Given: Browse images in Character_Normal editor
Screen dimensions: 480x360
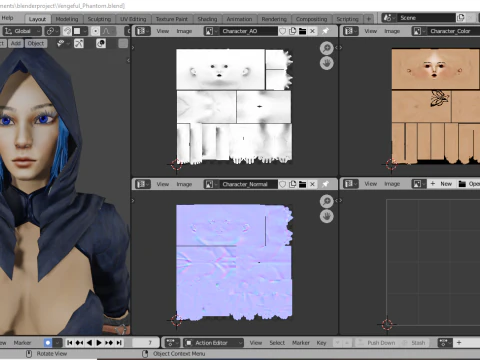Looking at the screenshot, I should 211,184.
